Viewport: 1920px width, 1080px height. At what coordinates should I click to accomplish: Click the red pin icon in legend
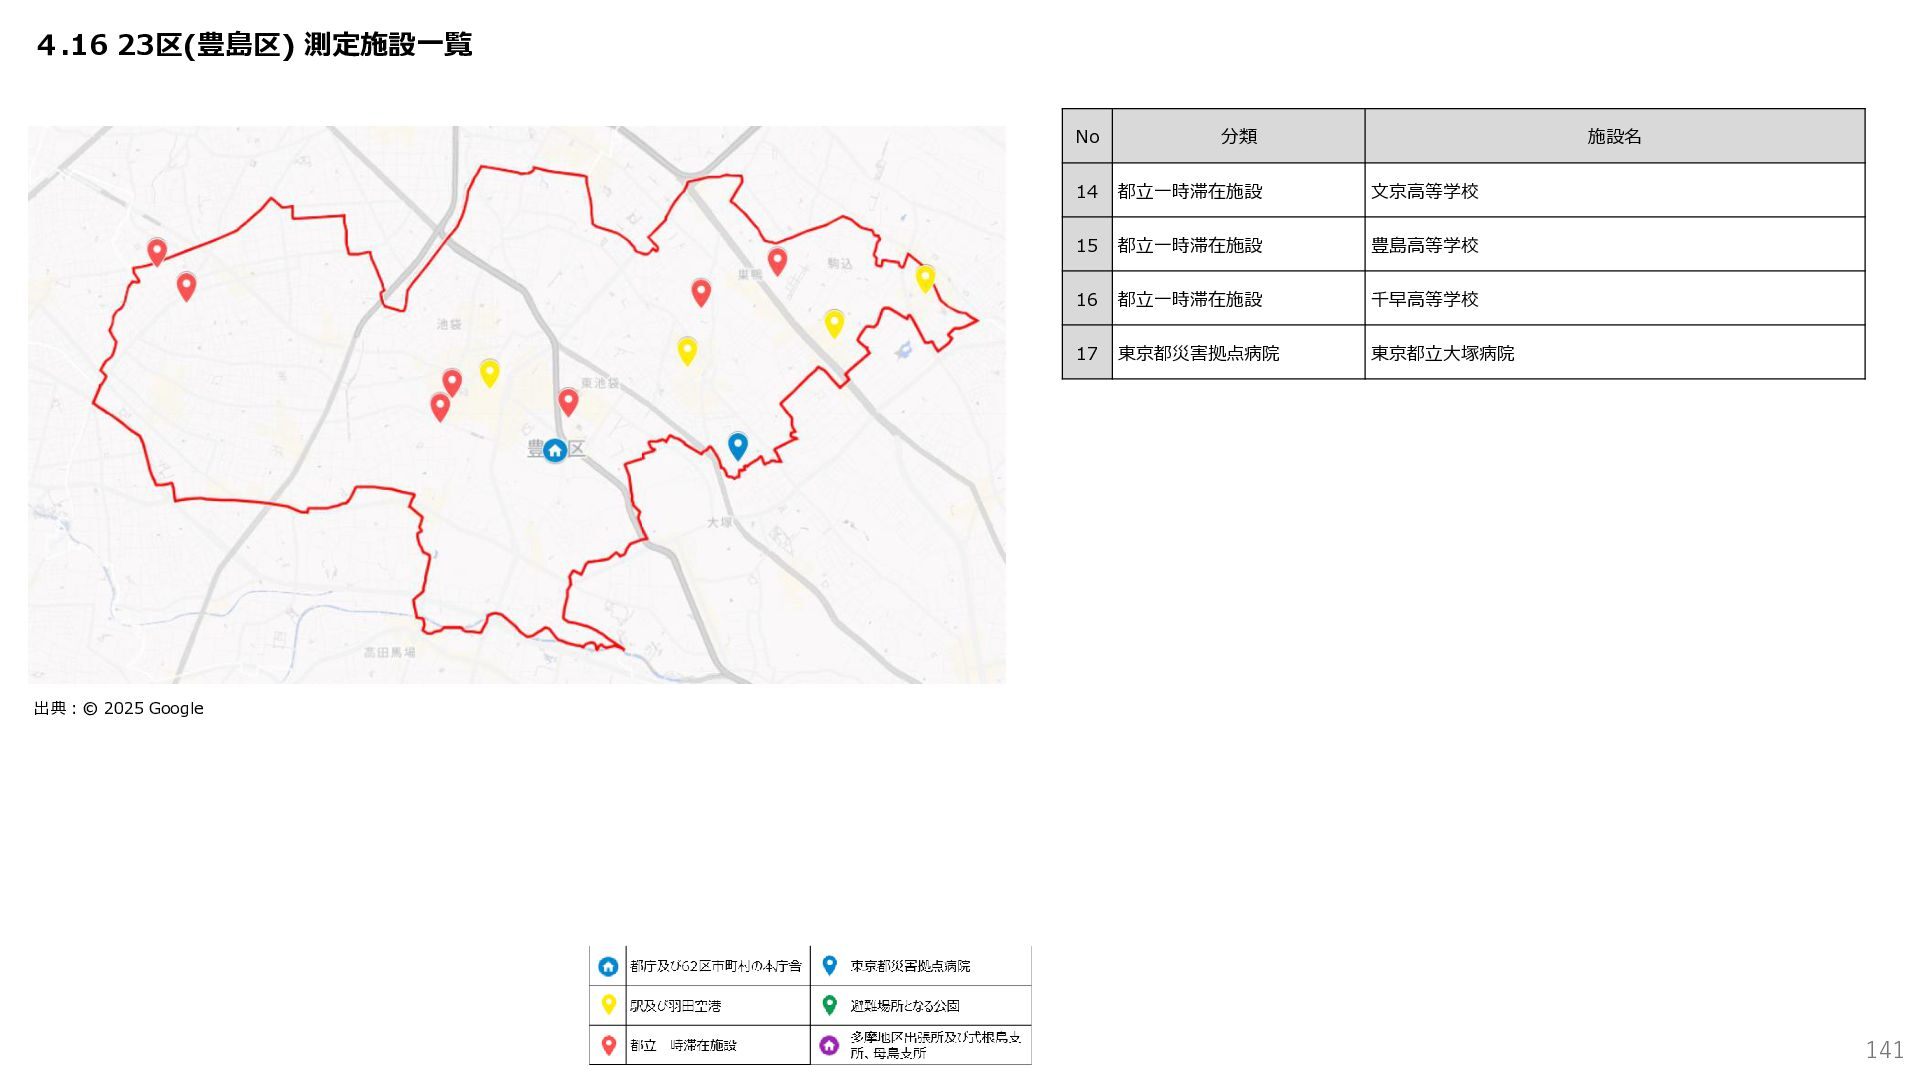pyautogui.click(x=608, y=1045)
